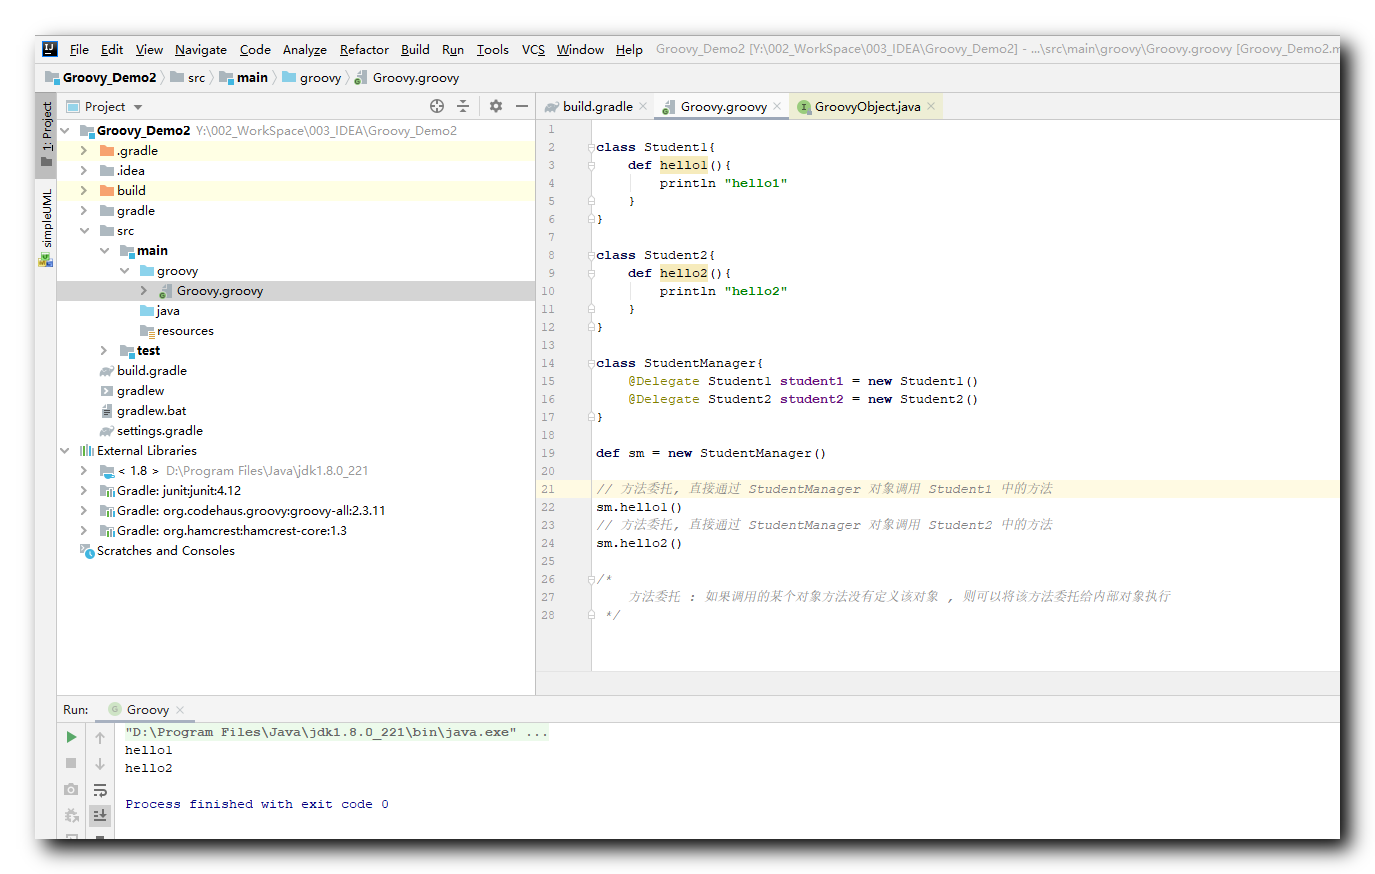The image size is (1375, 874).
Task: Open the Build menu
Action: [x=415, y=49]
